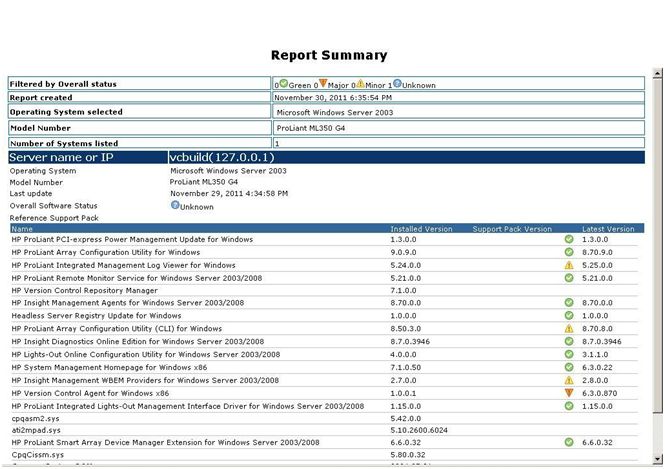665x469 pixels.
Task: Click the vertical scrollbar thumb
Action: click(x=657, y=245)
